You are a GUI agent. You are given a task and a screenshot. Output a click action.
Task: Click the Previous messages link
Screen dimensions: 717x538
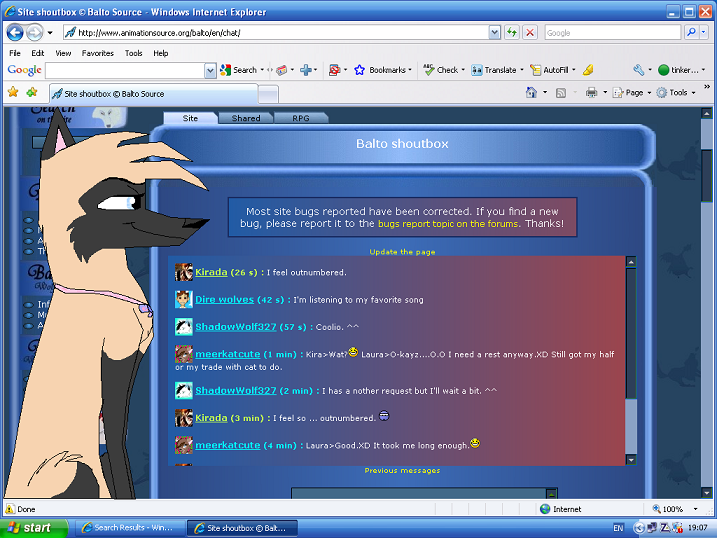coord(402,470)
